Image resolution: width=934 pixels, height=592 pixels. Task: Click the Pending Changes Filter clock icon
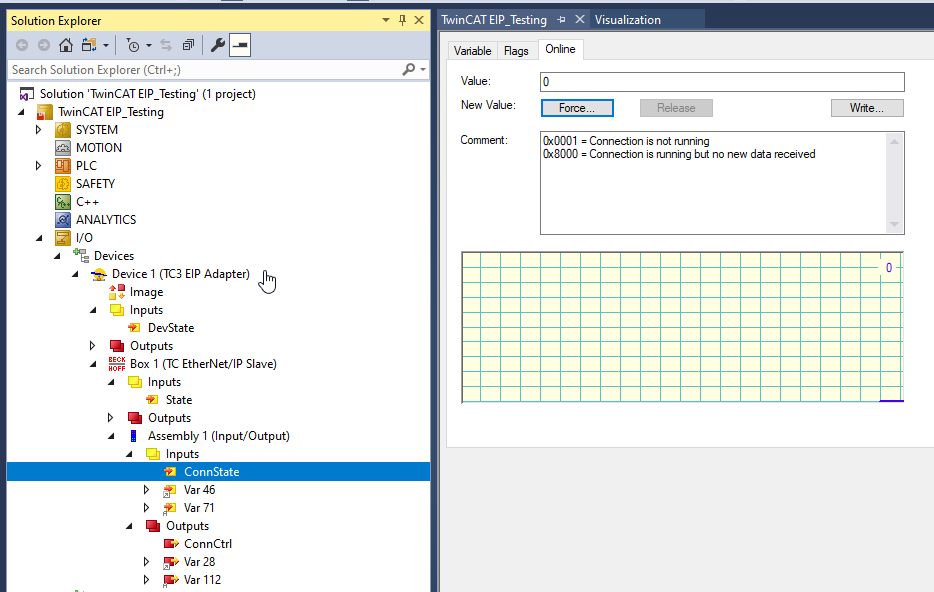pos(133,45)
